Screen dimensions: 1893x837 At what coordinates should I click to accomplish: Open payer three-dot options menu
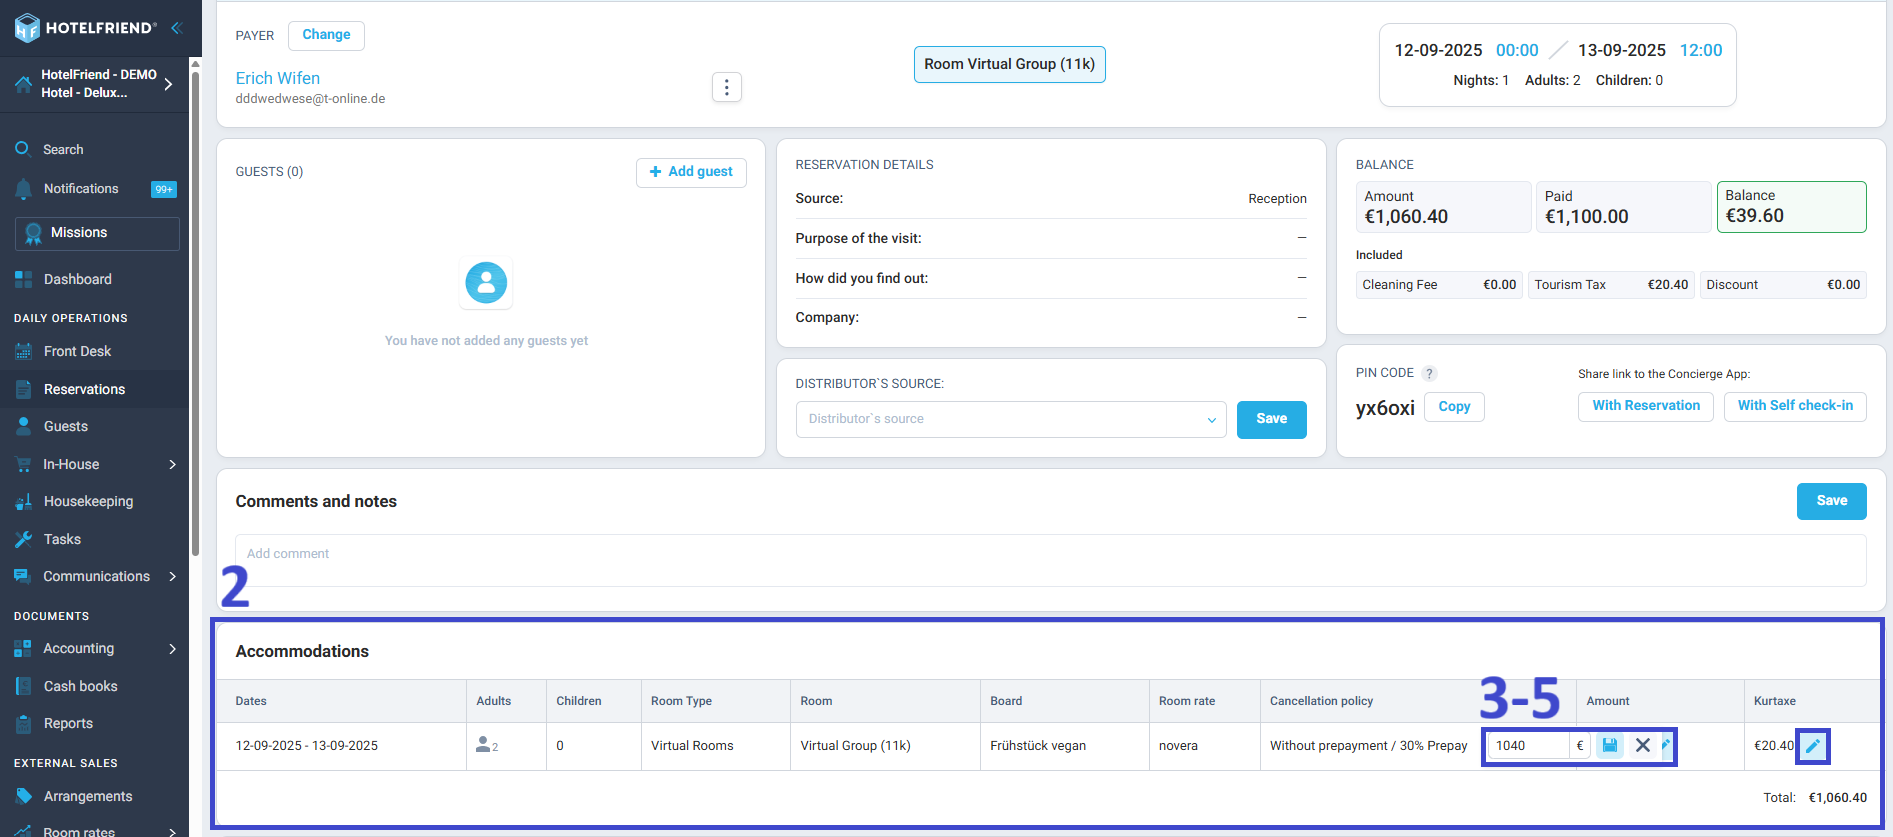tap(727, 87)
